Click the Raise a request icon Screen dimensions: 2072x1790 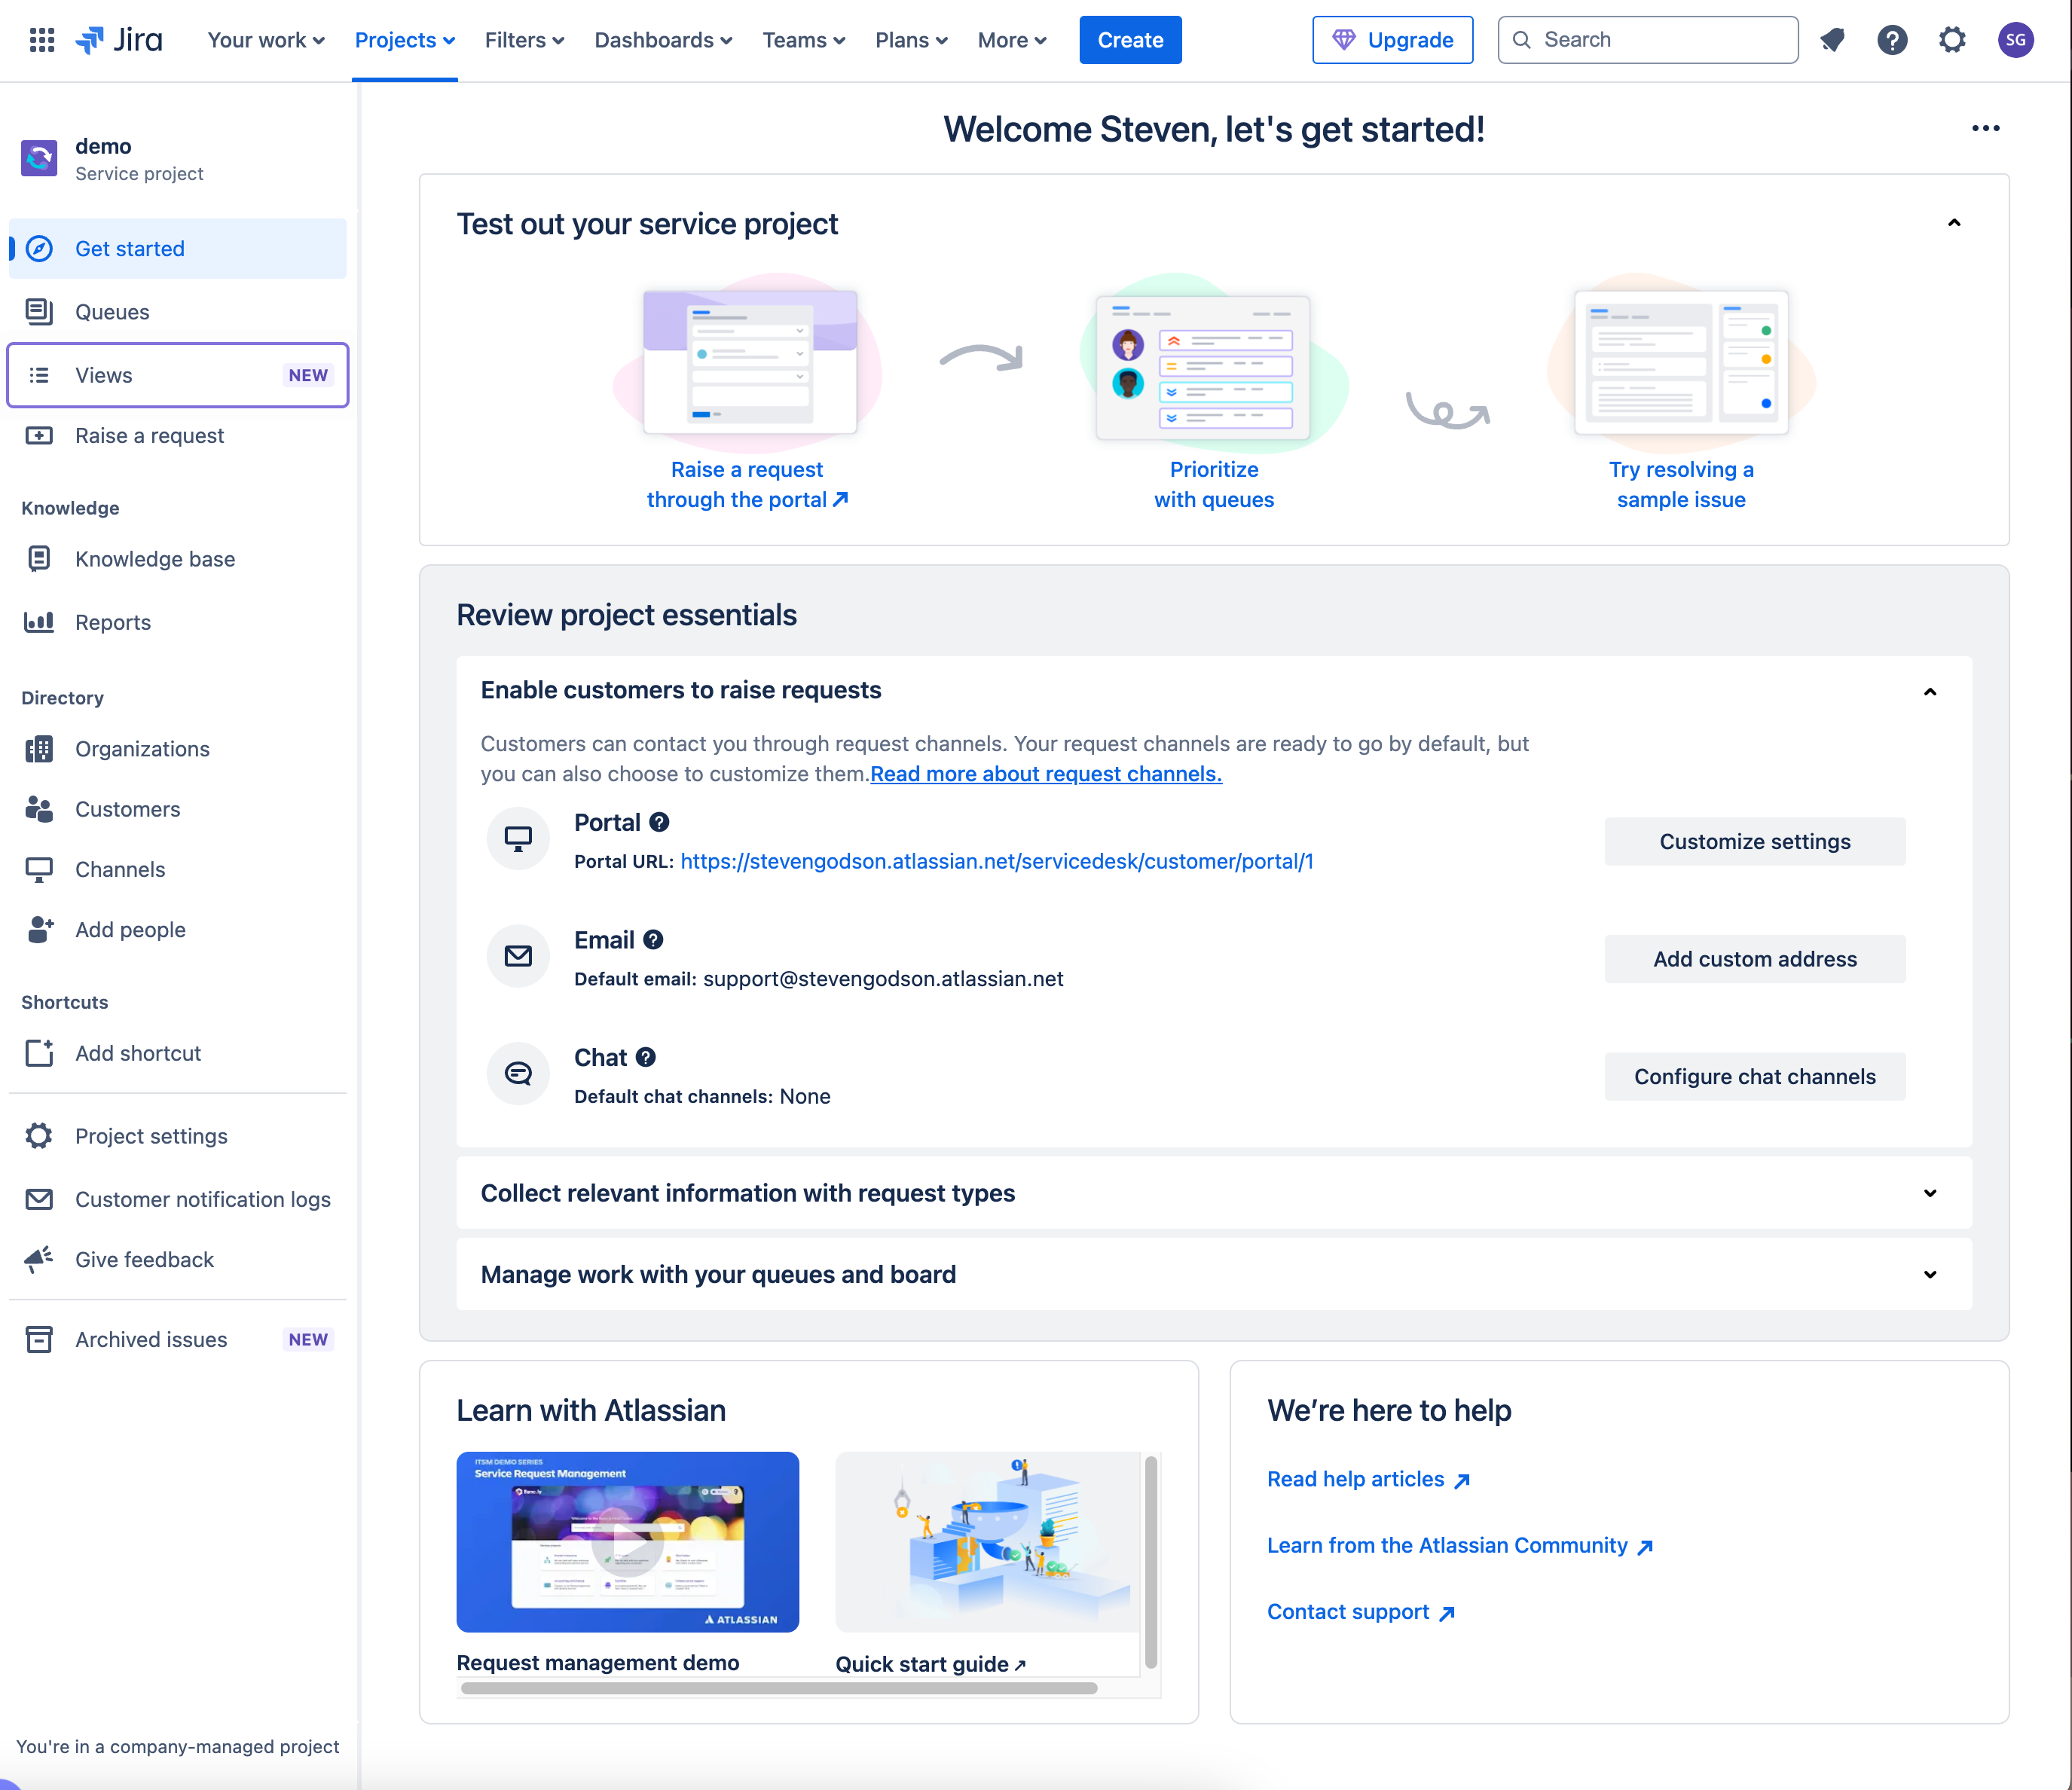[x=39, y=435]
